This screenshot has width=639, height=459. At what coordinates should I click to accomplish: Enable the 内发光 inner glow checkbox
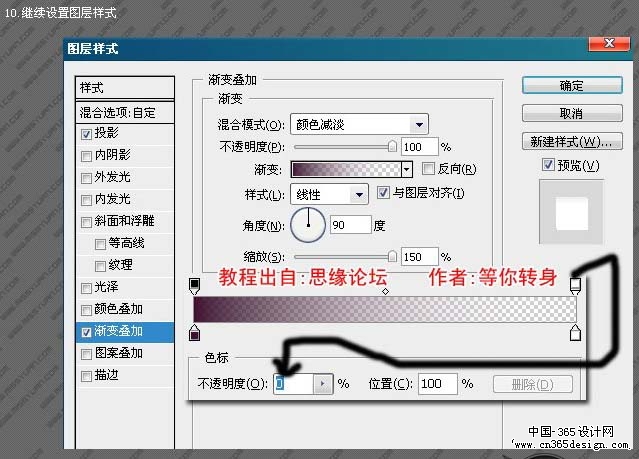coord(86,200)
